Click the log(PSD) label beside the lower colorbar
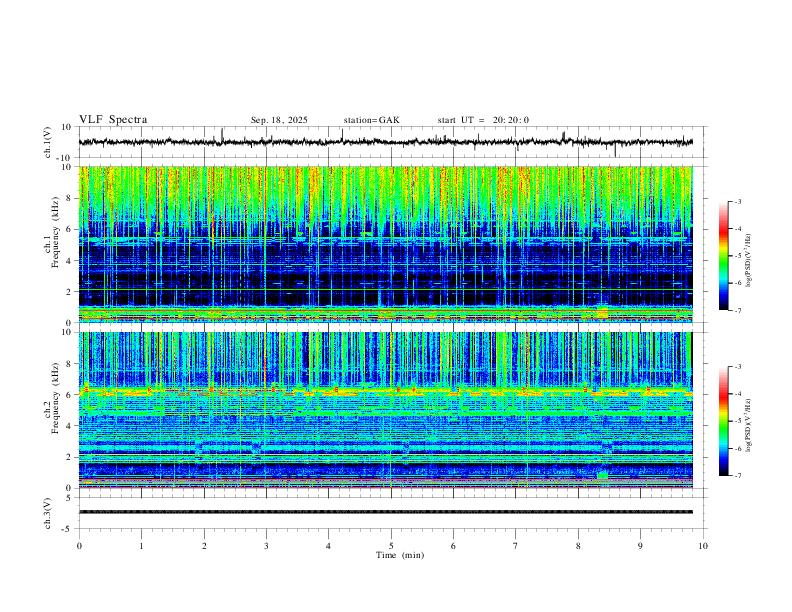Image resolution: width=792 pixels, height=612 pixels. click(749, 425)
